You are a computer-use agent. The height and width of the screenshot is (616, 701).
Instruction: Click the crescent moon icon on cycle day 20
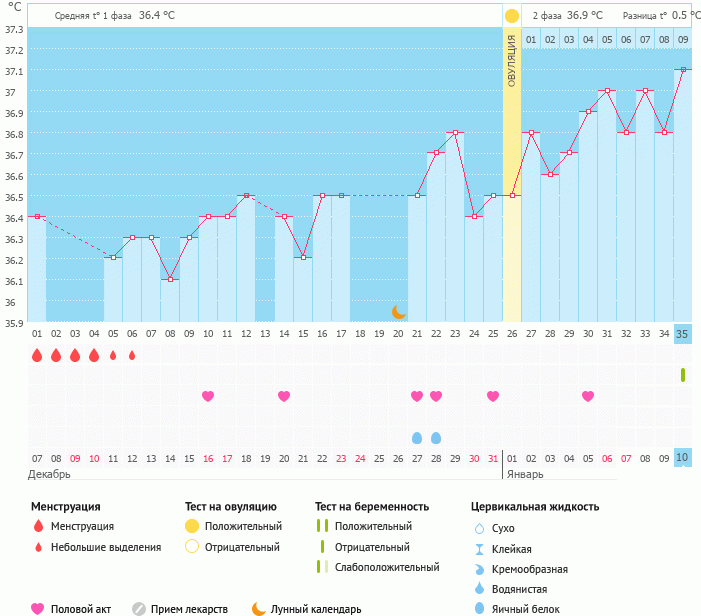pyautogui.click(x=398, y=312)
